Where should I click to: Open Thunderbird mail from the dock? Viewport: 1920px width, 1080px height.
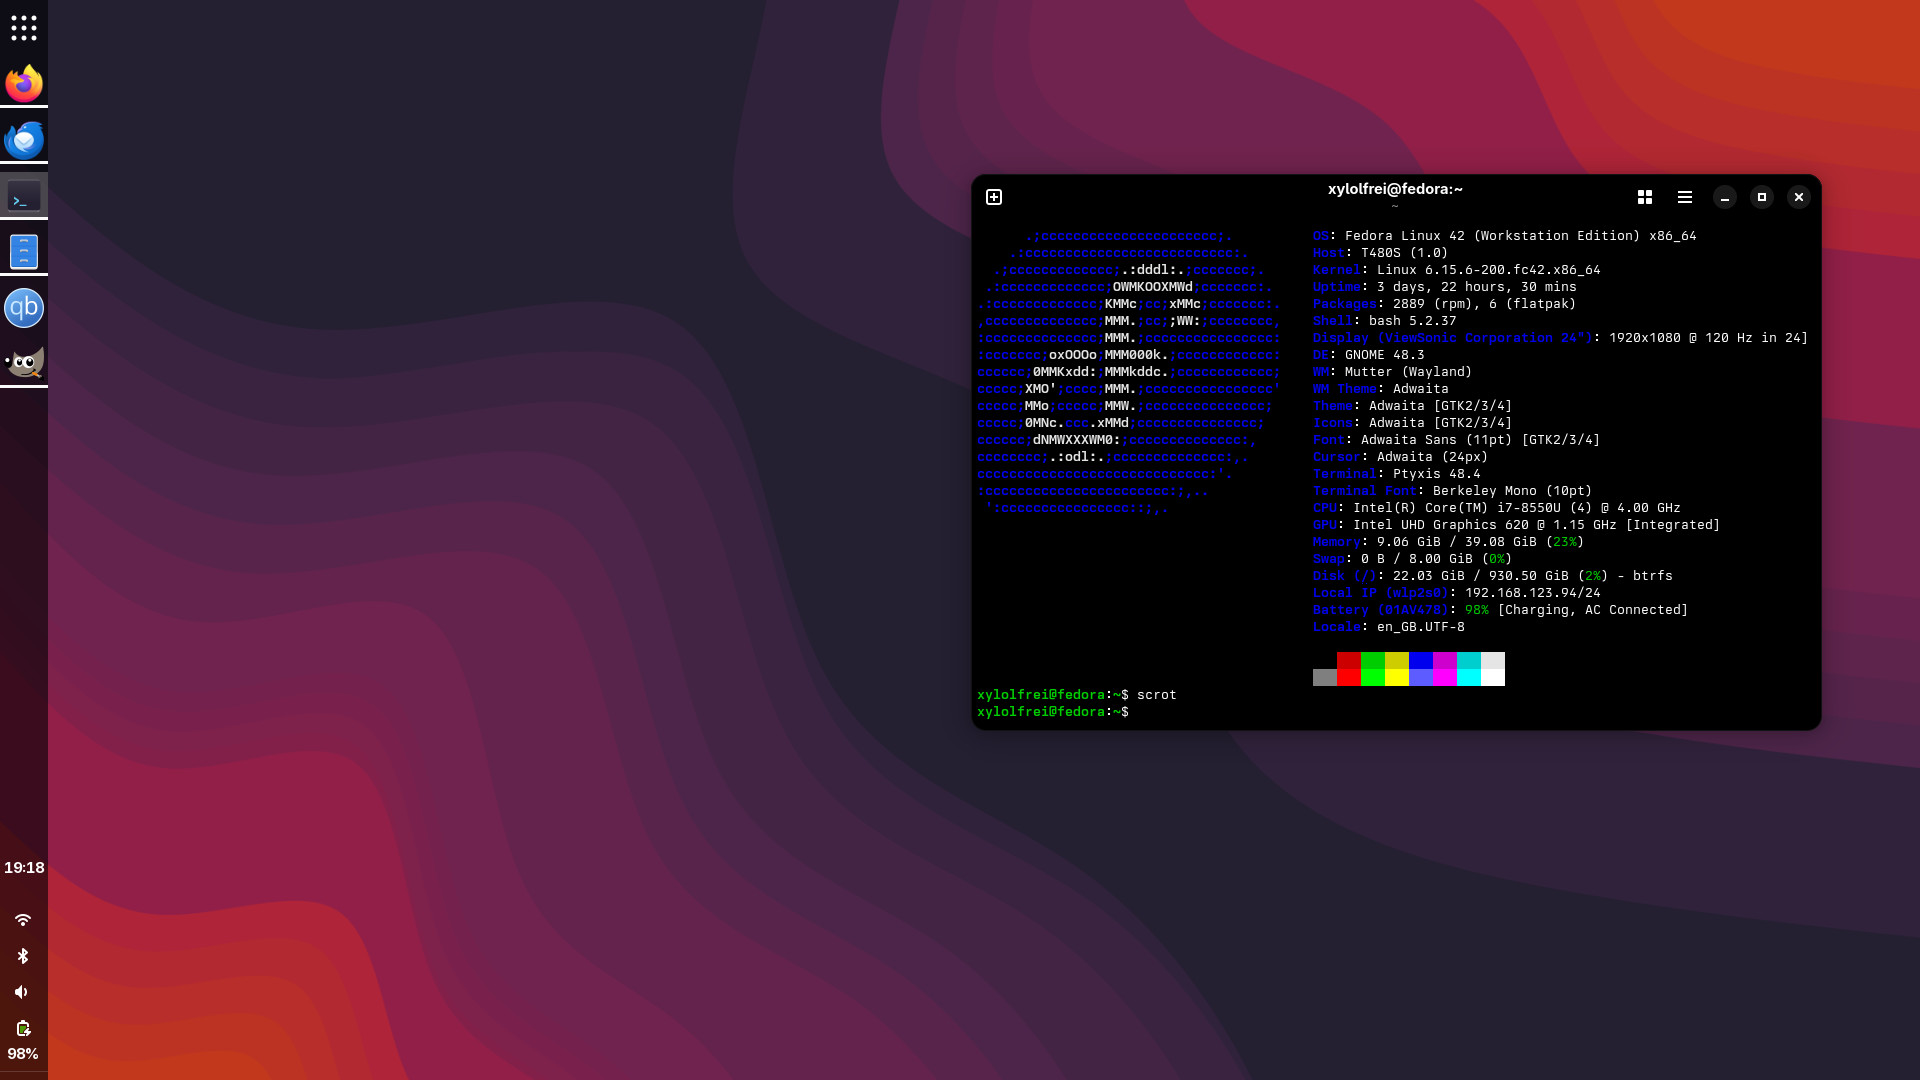pos(24,140)
